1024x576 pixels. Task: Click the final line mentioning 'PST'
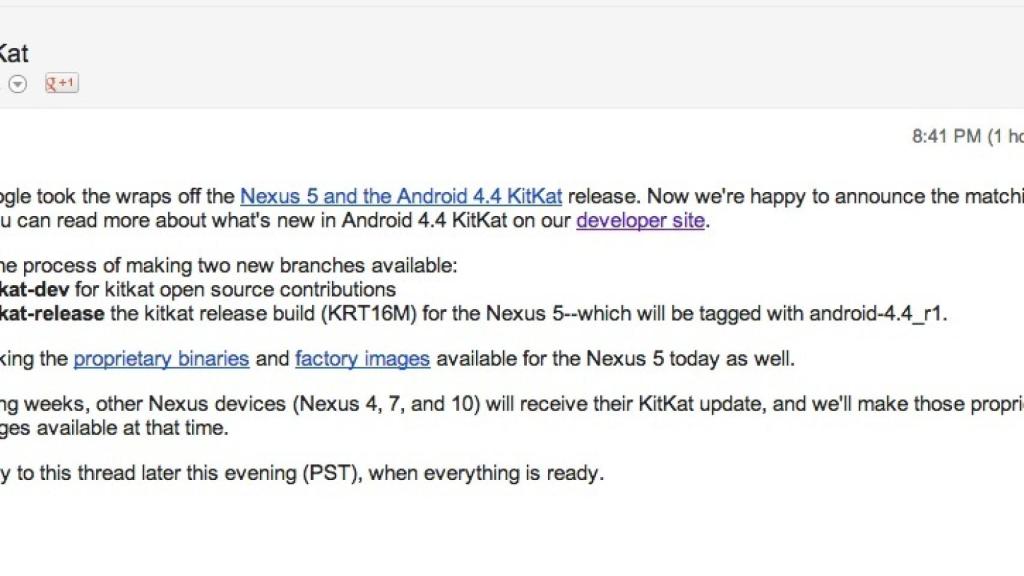point(300,473)
